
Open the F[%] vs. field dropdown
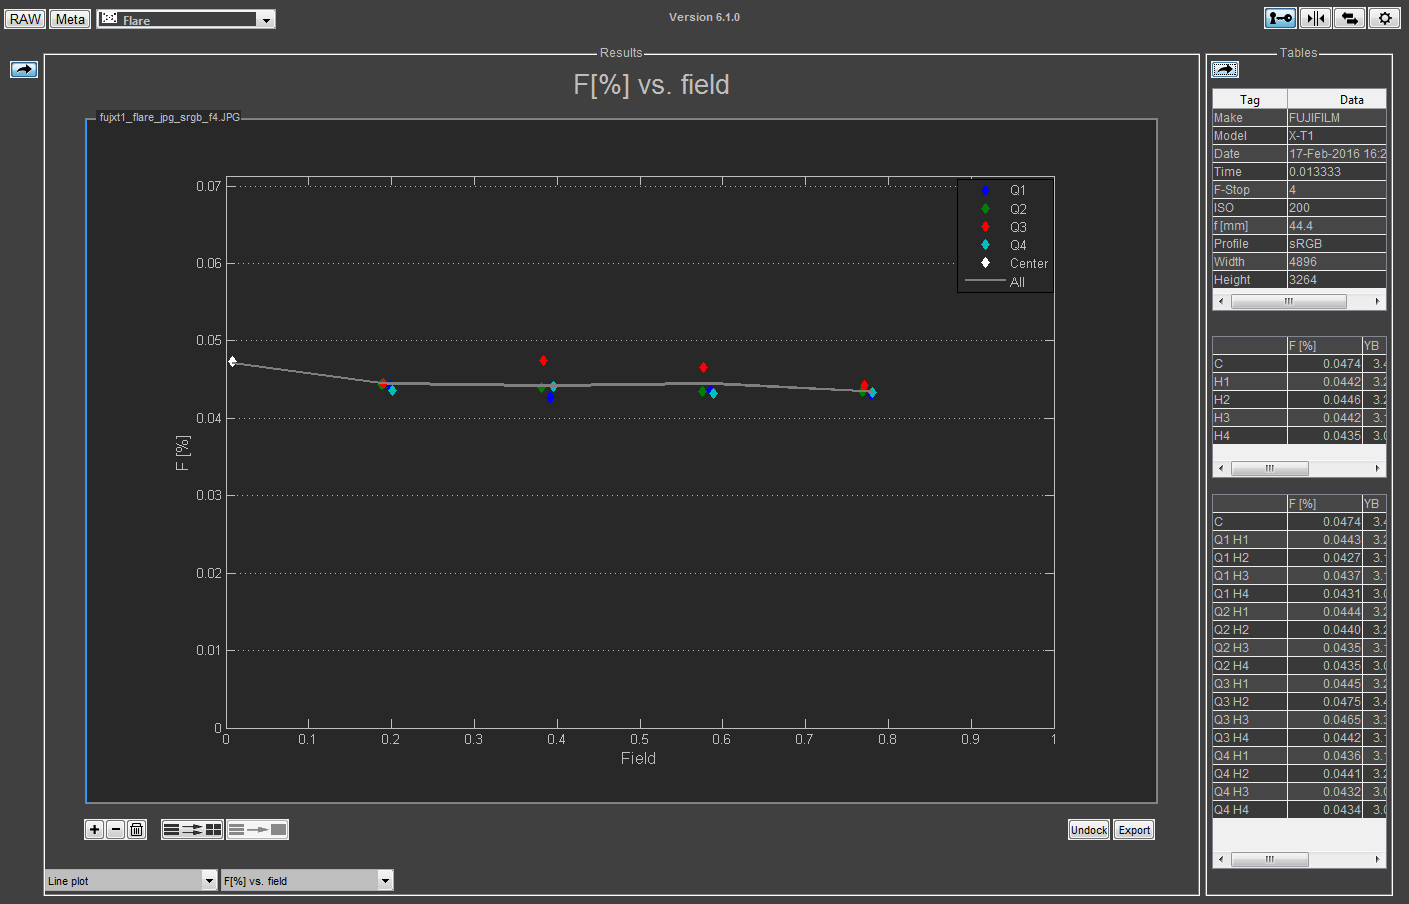(307, 880)
